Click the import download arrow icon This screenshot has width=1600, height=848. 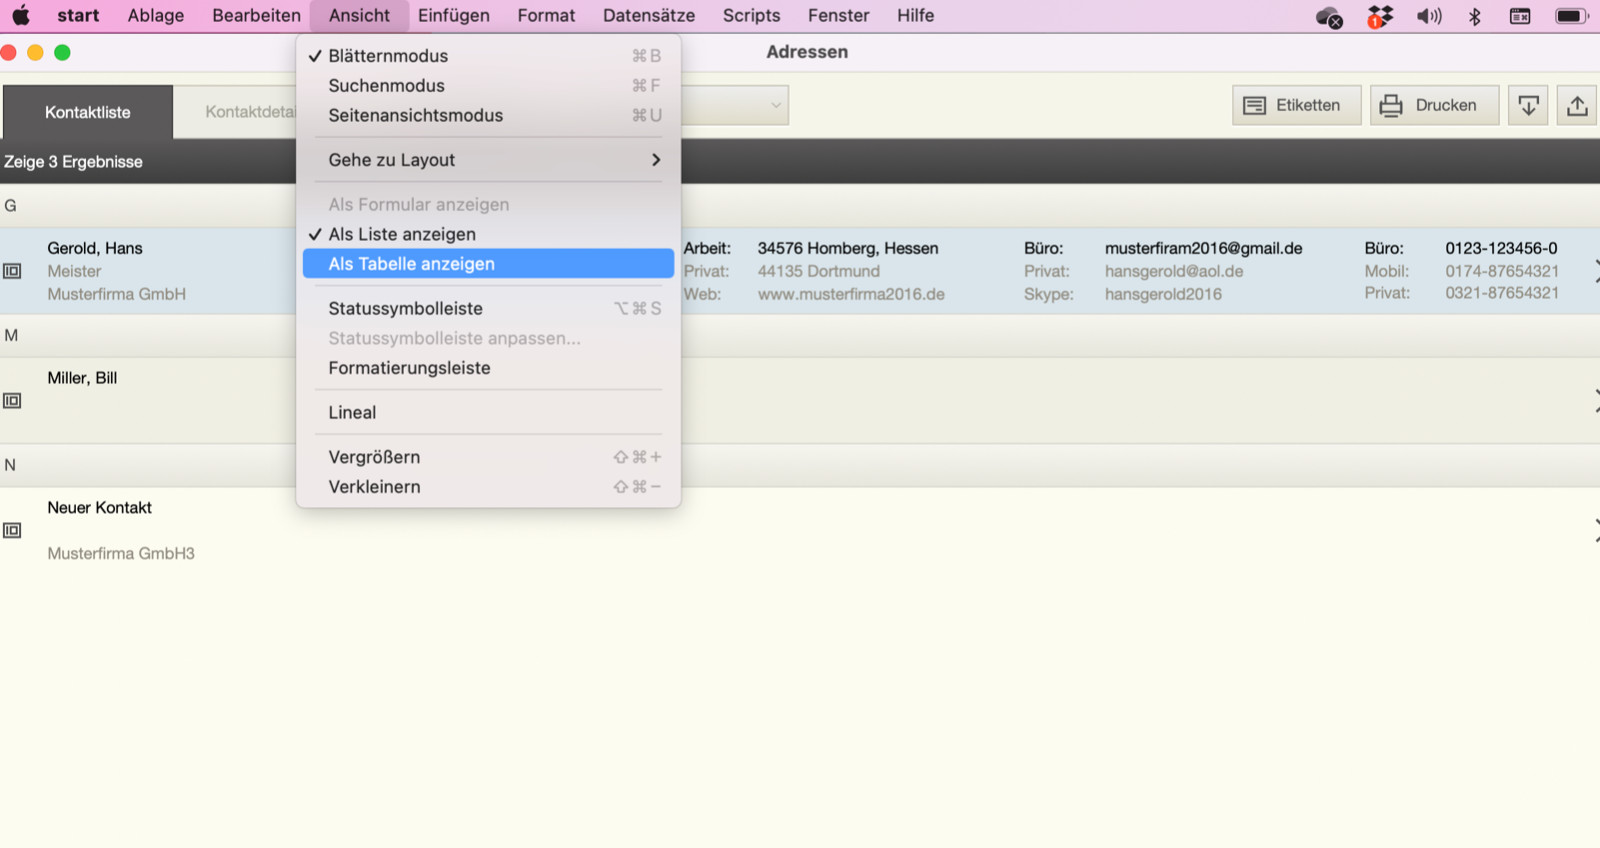click(x=1528, y=105)
